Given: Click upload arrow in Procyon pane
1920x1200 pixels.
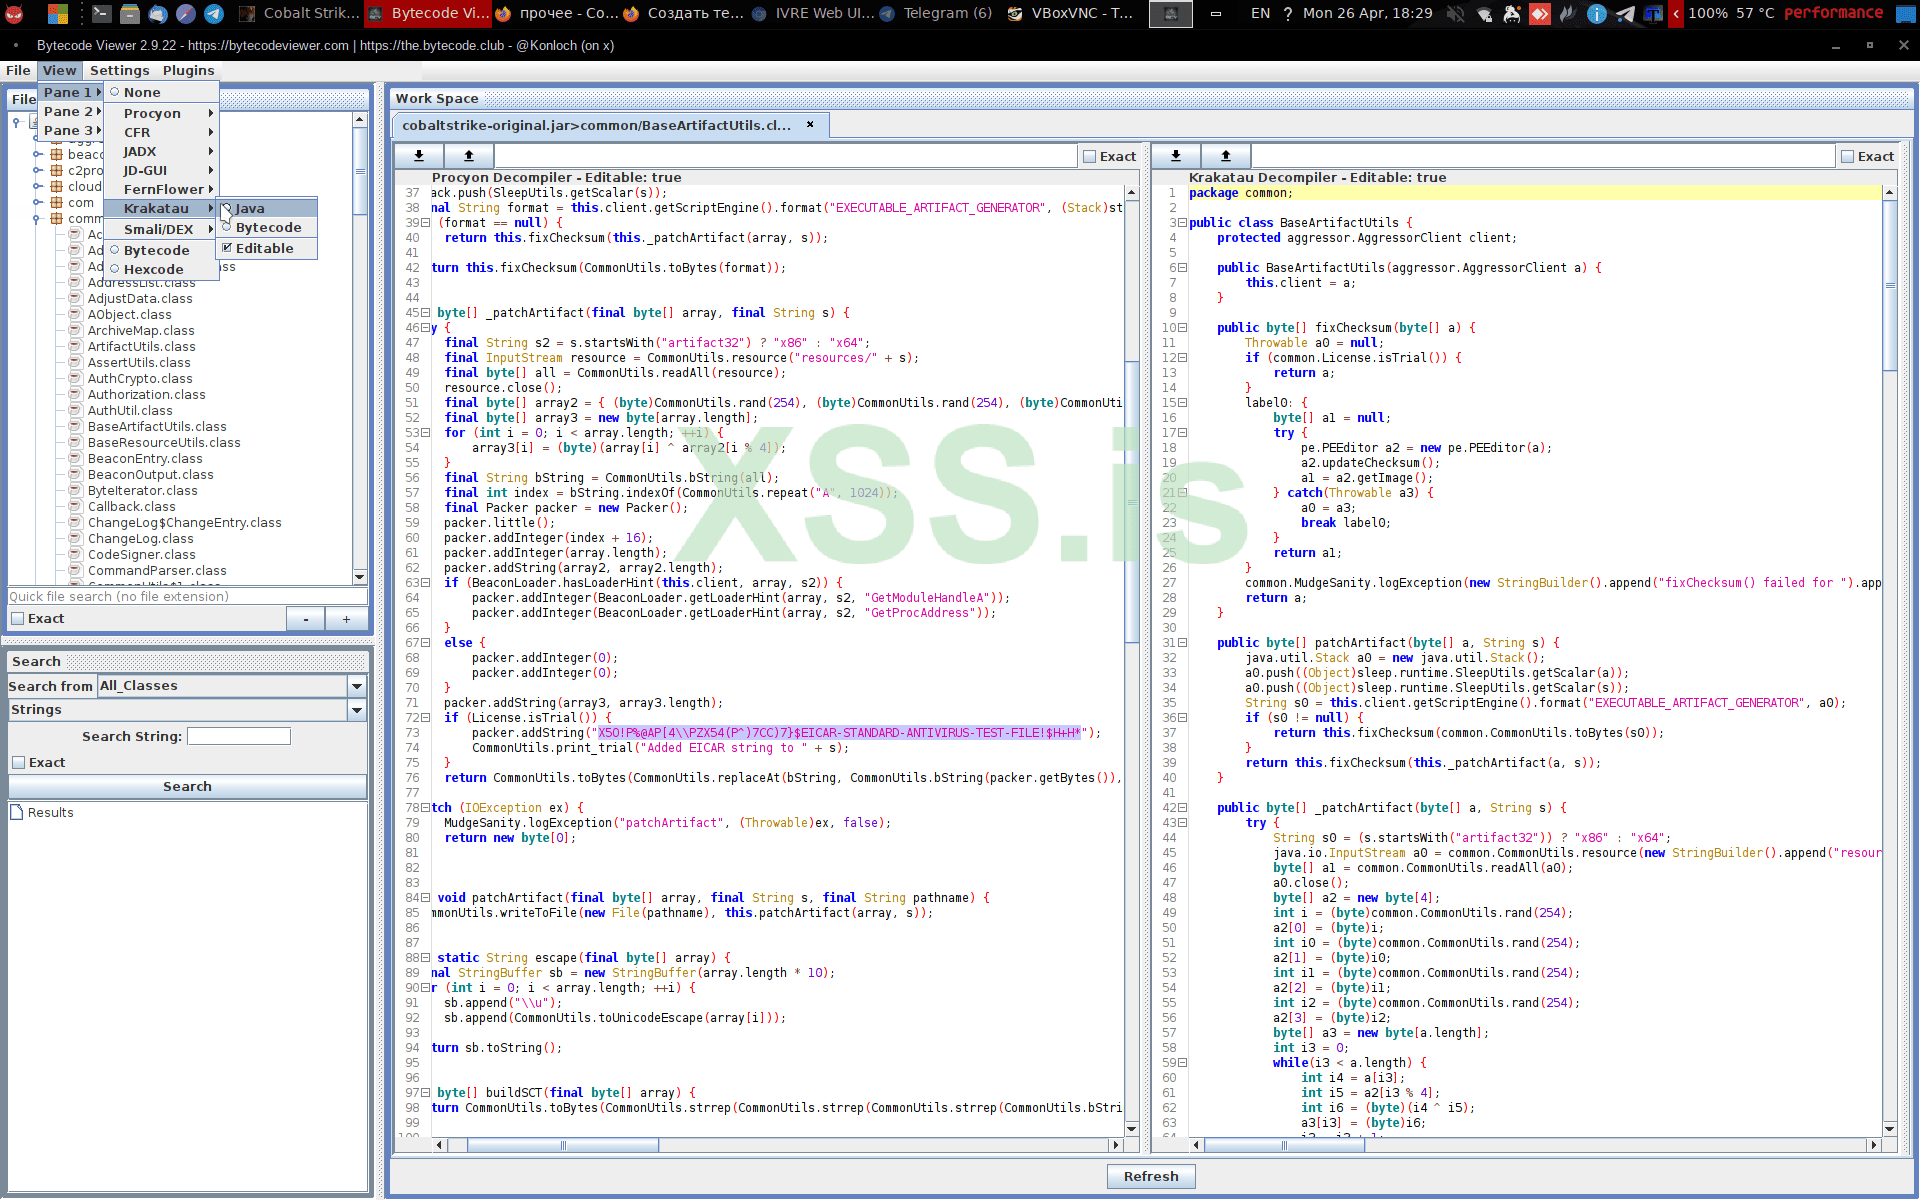Looking at the screenshot, I should pos(468,156).
